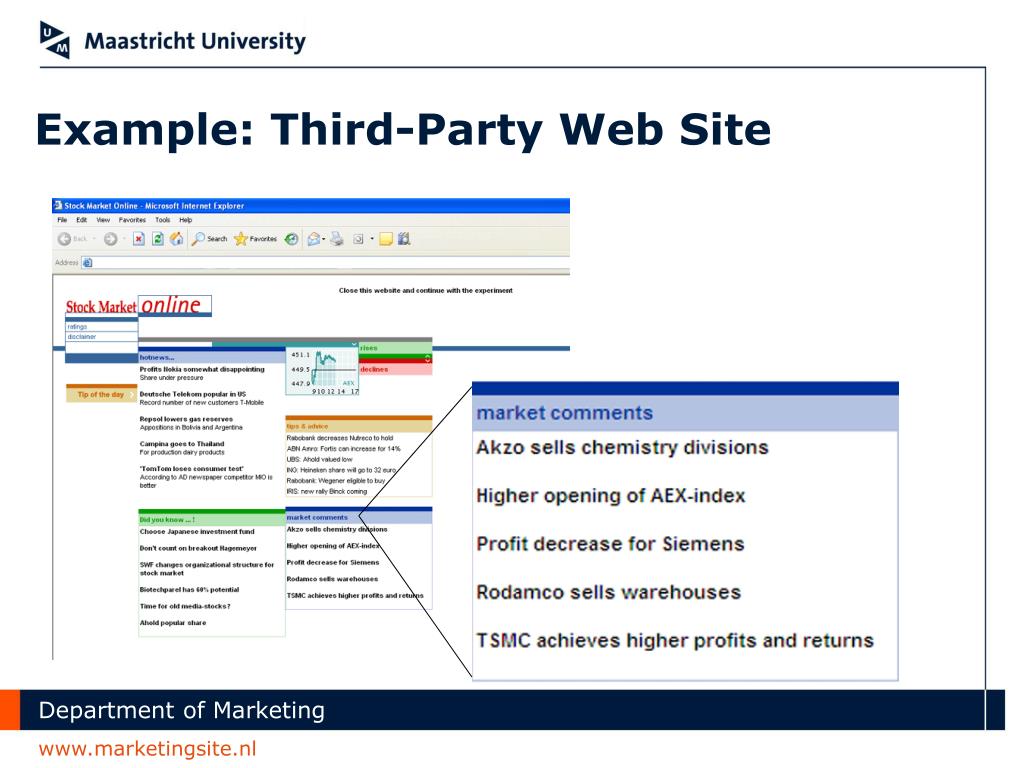Image resolution: width=1024 pixels, height=768 pixels.
Task: Click 'Rabobank decreases Nutreco to hold'
Action: point(340,438)
